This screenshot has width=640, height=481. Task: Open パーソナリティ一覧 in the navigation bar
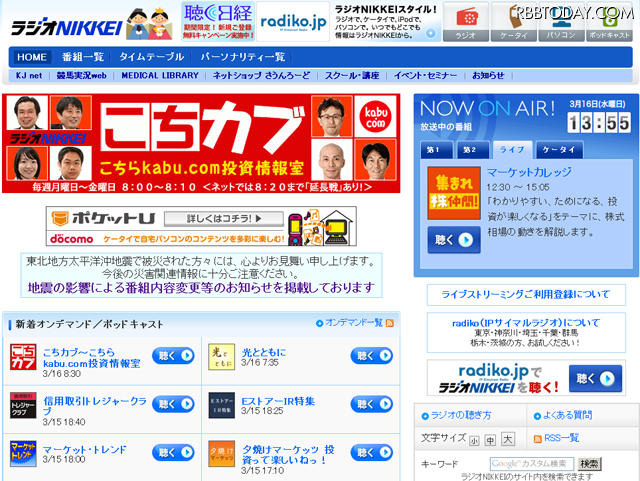[242, 57]
